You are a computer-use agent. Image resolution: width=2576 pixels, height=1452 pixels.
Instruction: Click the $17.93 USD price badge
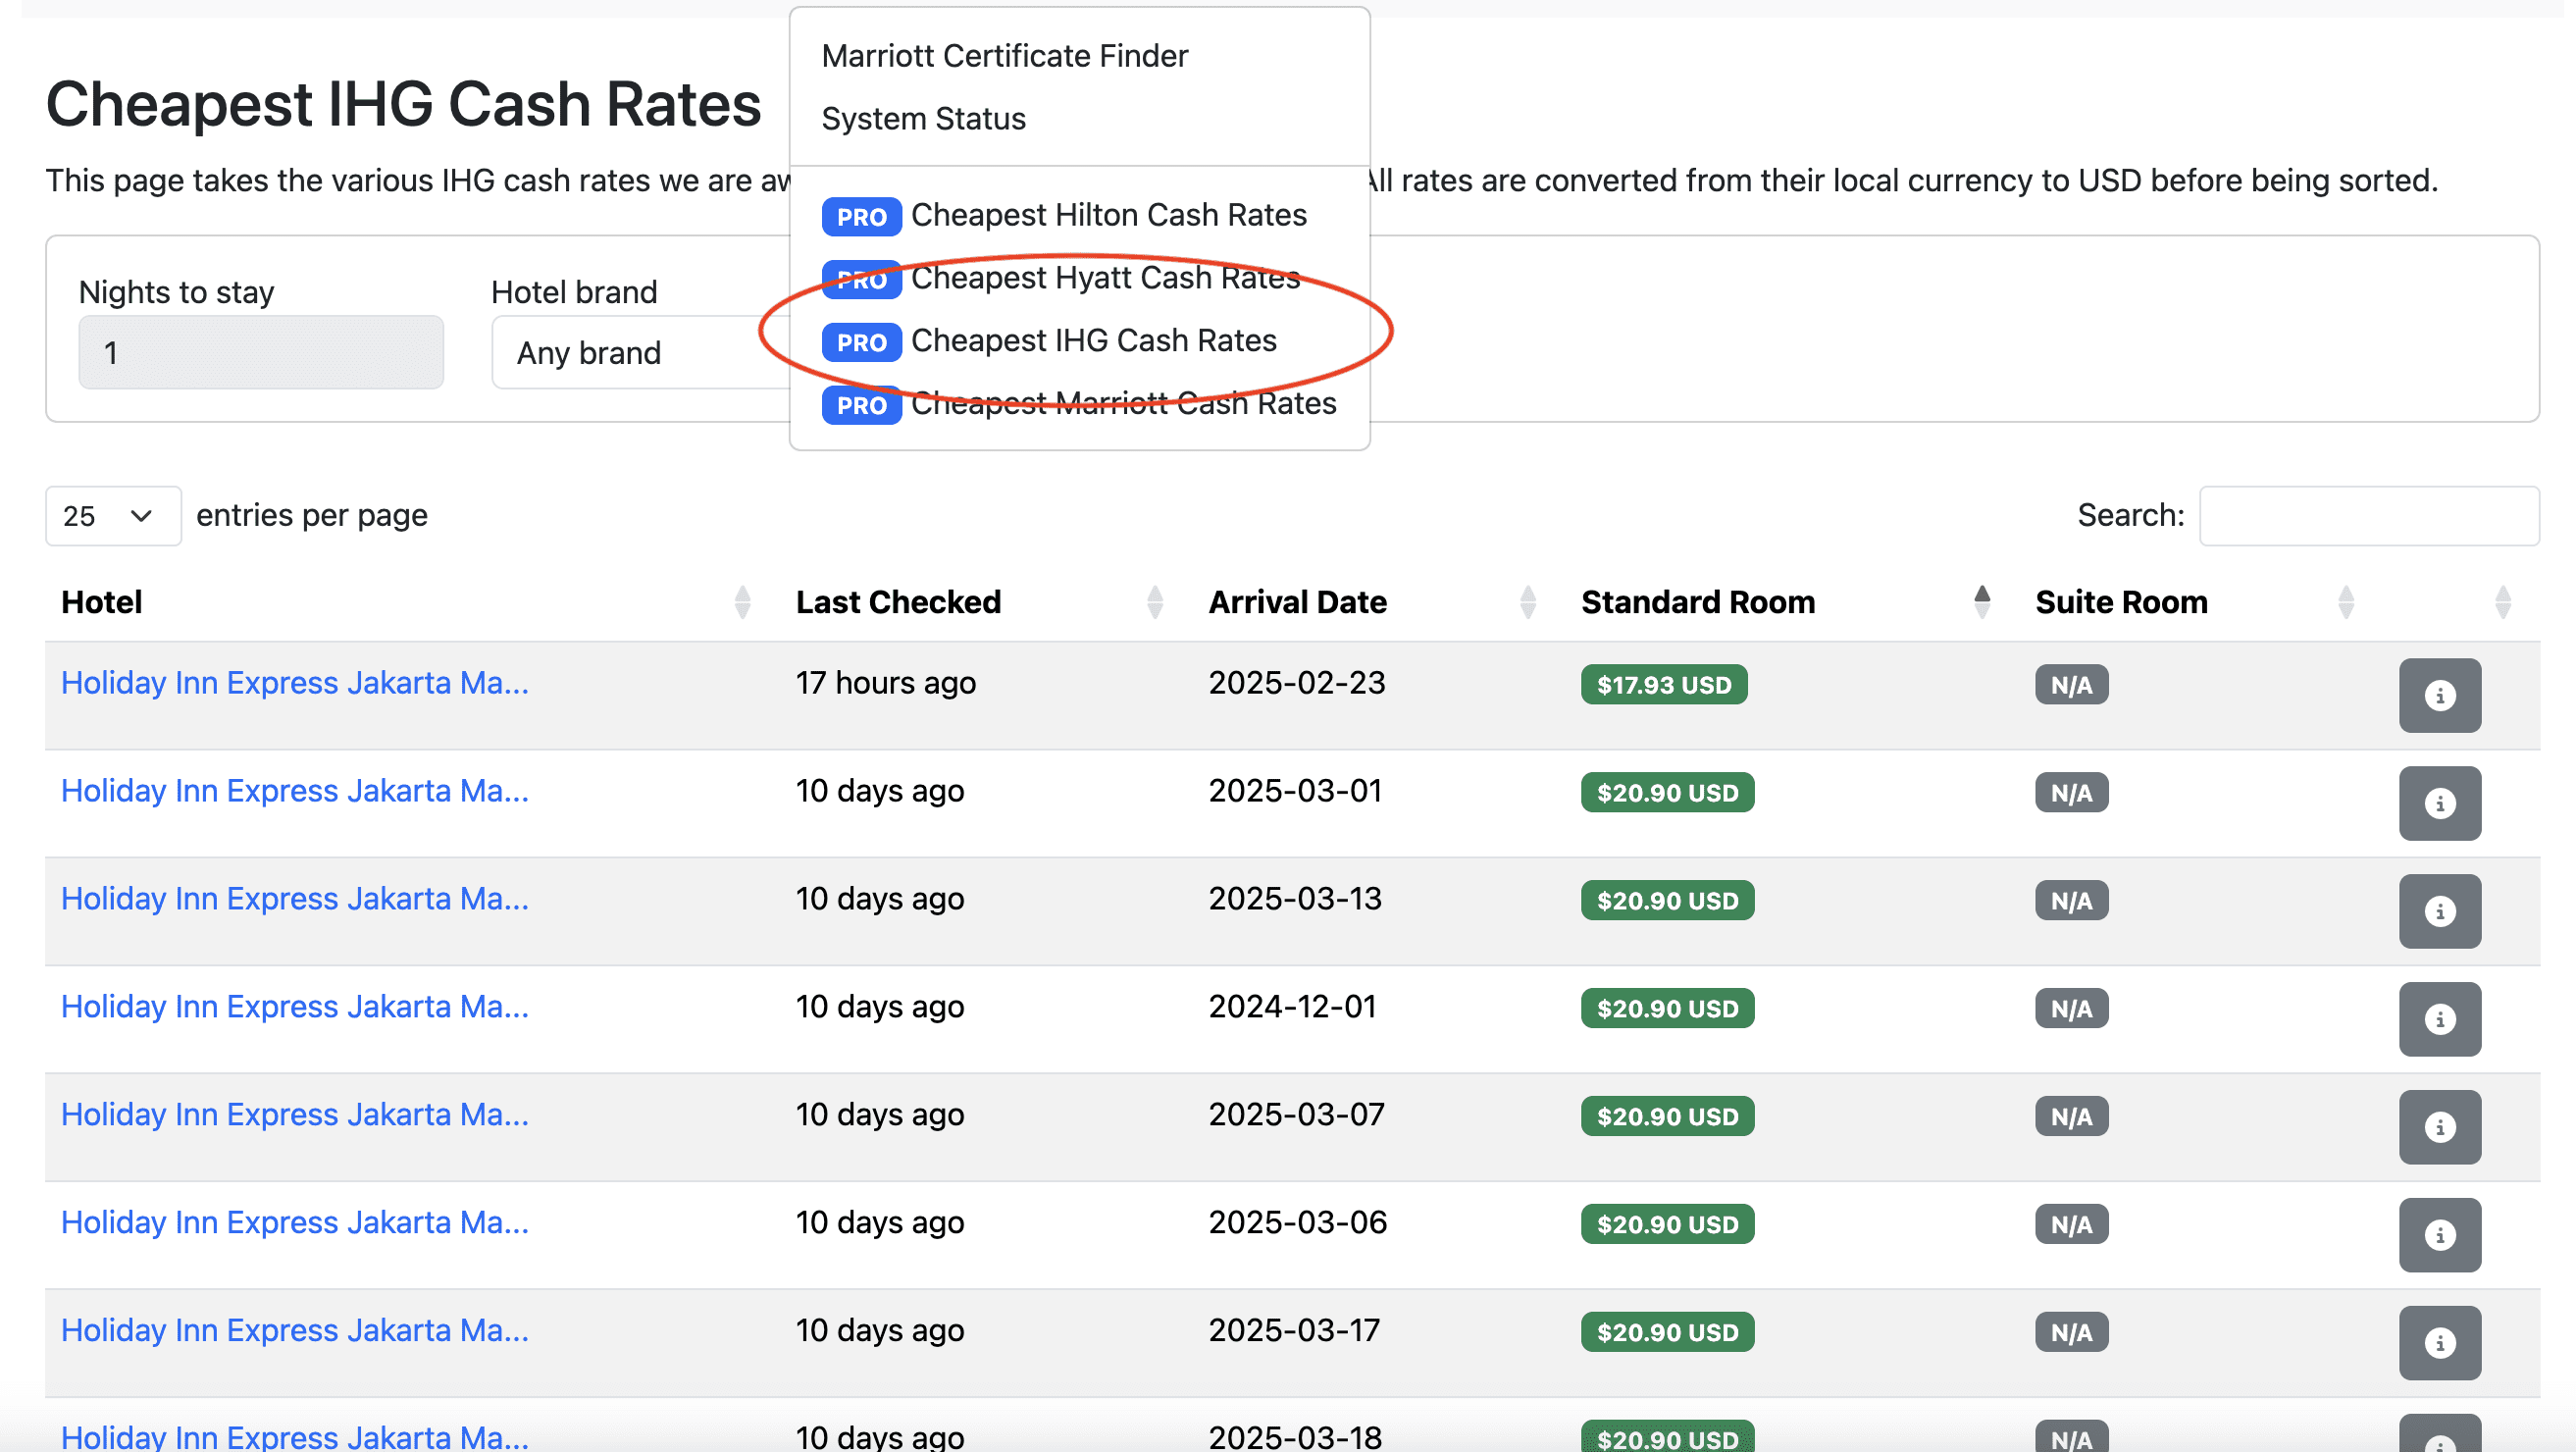pos(1663,685)
